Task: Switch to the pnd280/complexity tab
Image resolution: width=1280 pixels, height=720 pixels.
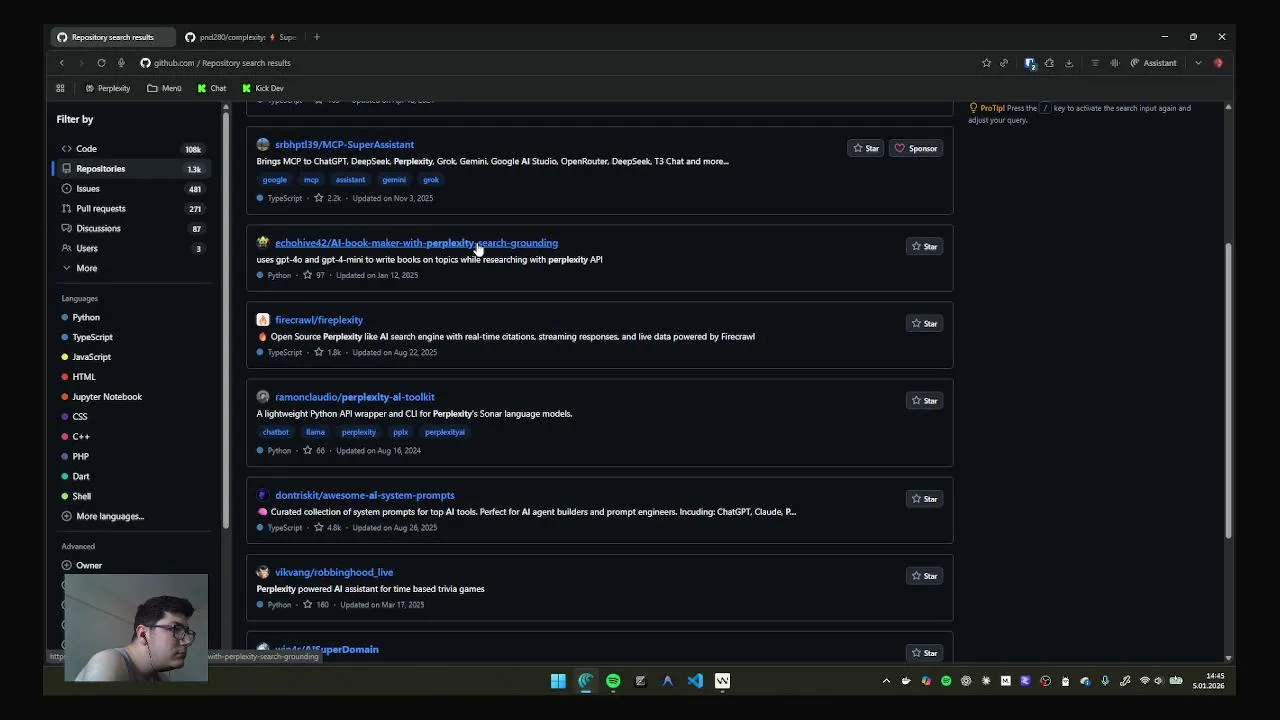Action: coord(240,37)
